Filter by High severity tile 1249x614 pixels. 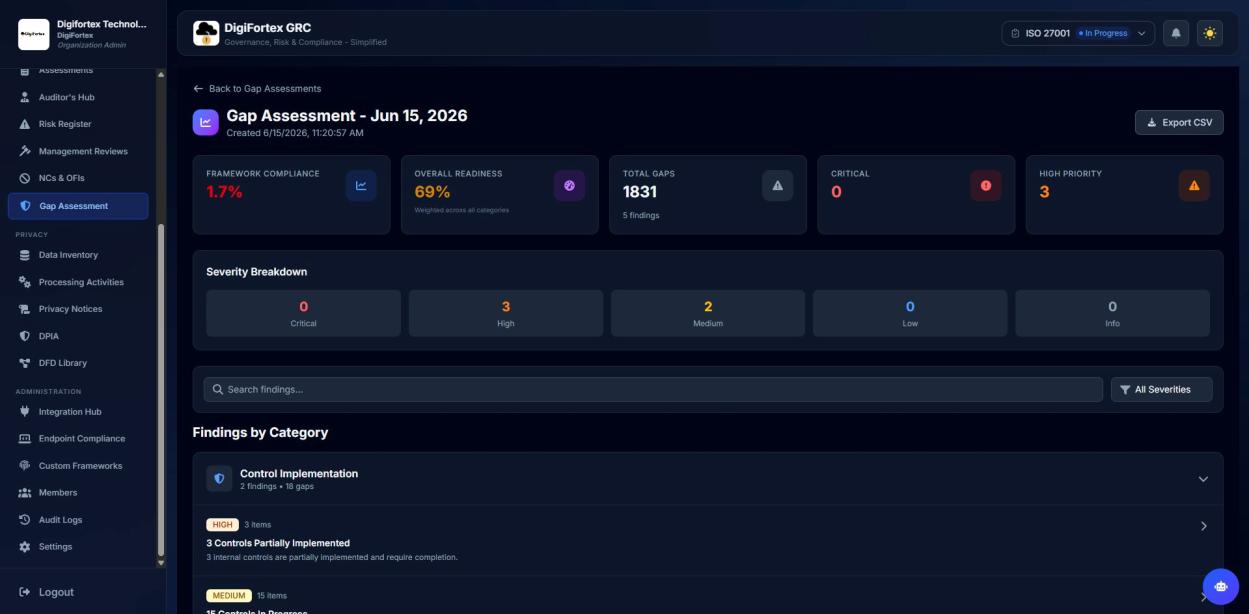click(x=506, y=313)
